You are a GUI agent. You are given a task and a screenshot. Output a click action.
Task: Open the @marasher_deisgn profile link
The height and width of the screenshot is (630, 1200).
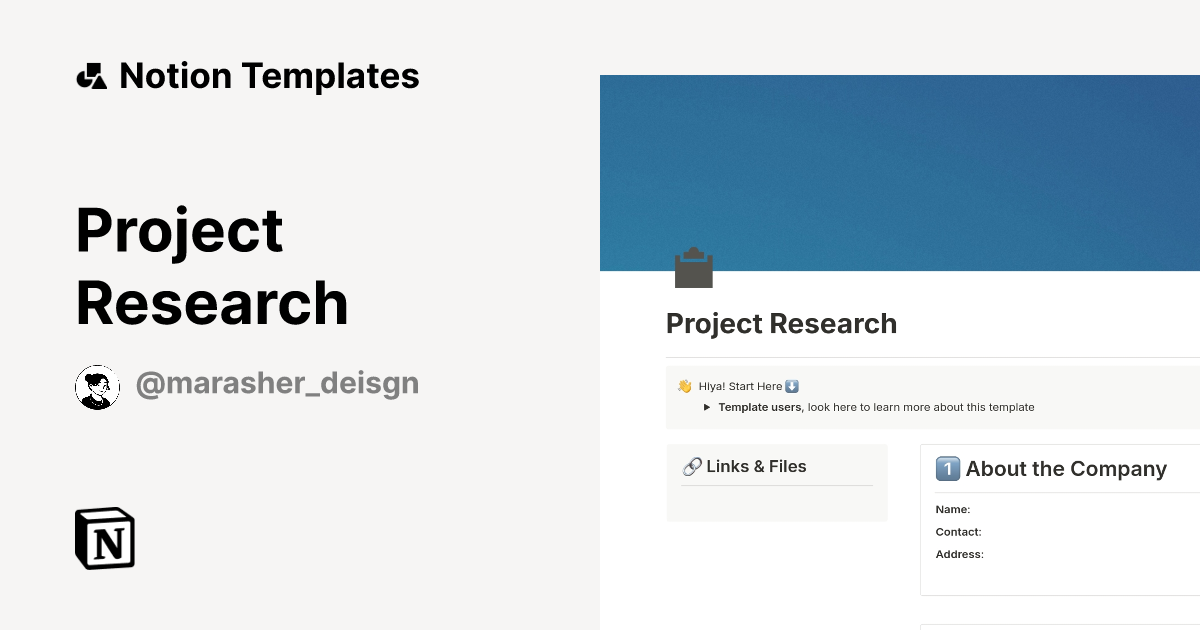278,382
